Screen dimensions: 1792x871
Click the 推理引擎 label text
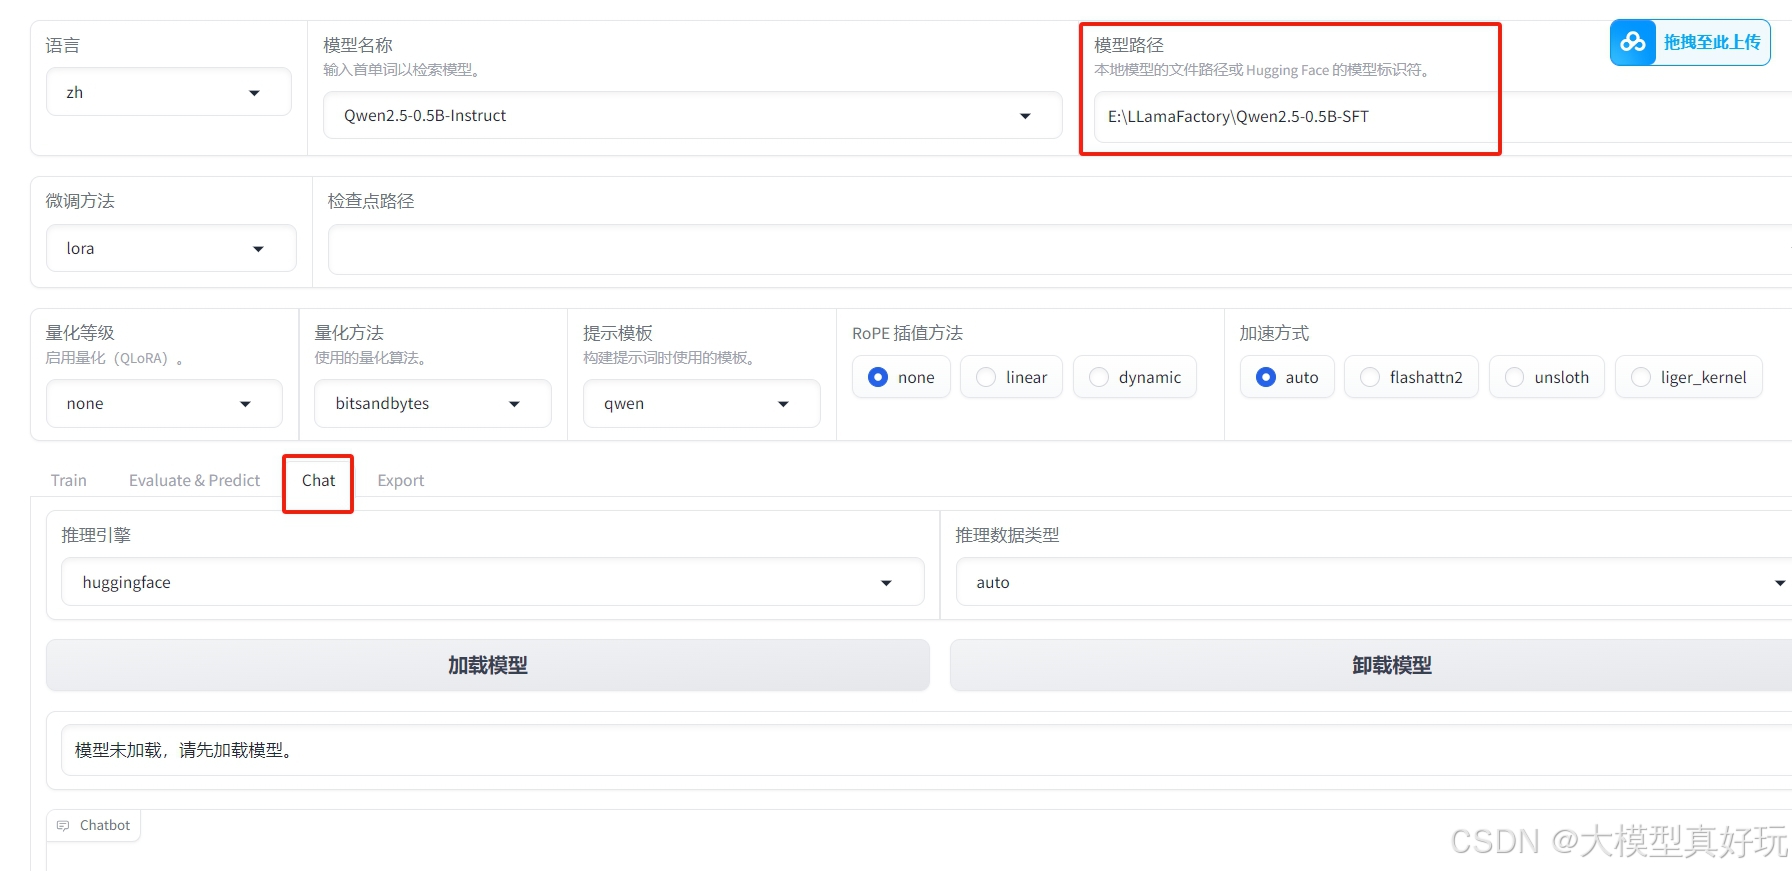(96, 535)
